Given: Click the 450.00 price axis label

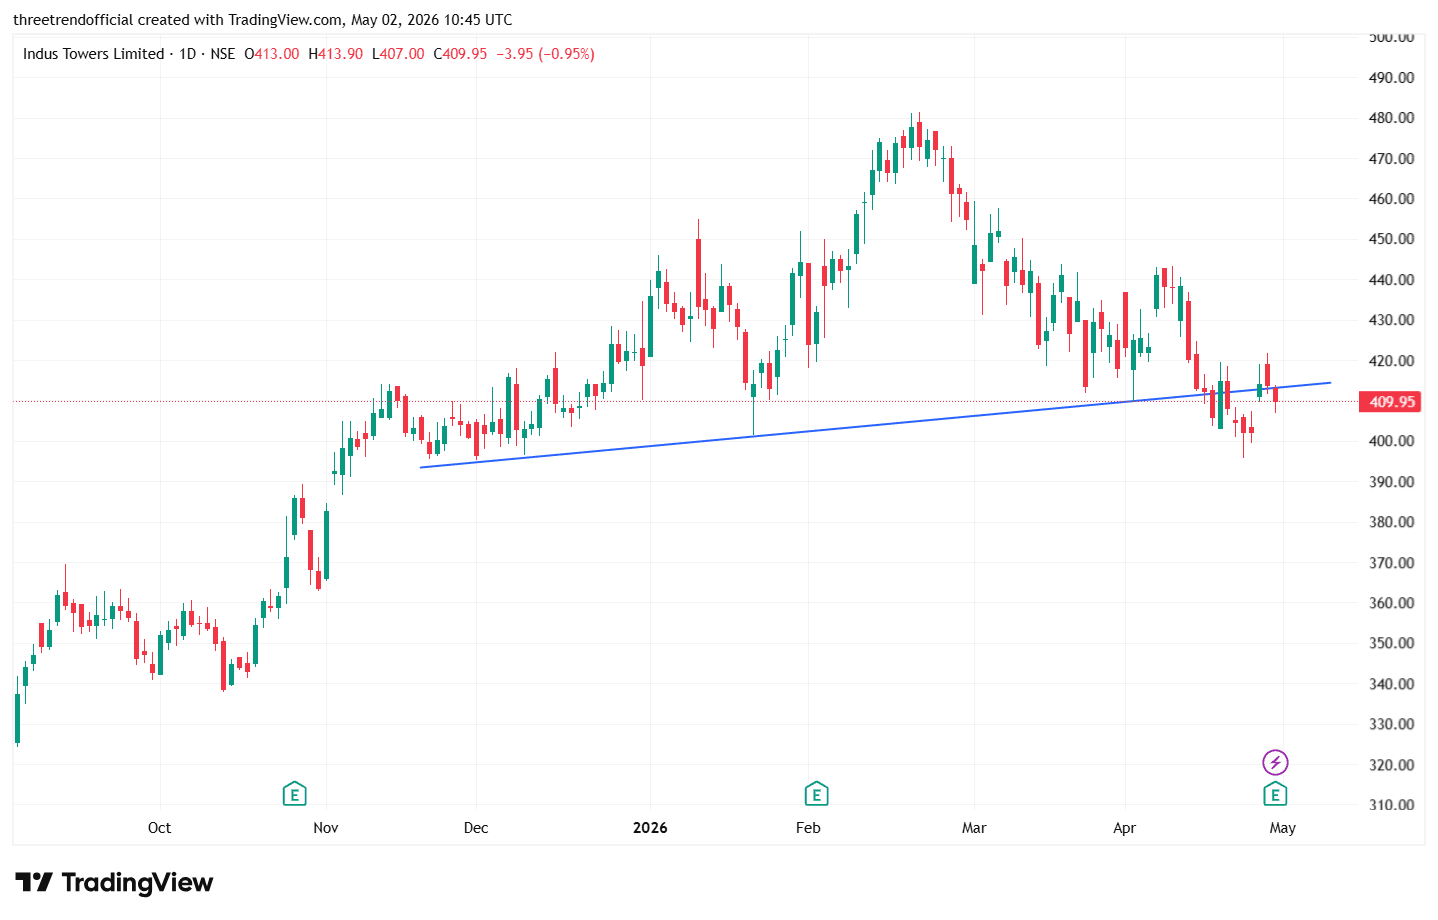Looking at the screenshot, I should pyautogui.click(x=1391, y=239).
